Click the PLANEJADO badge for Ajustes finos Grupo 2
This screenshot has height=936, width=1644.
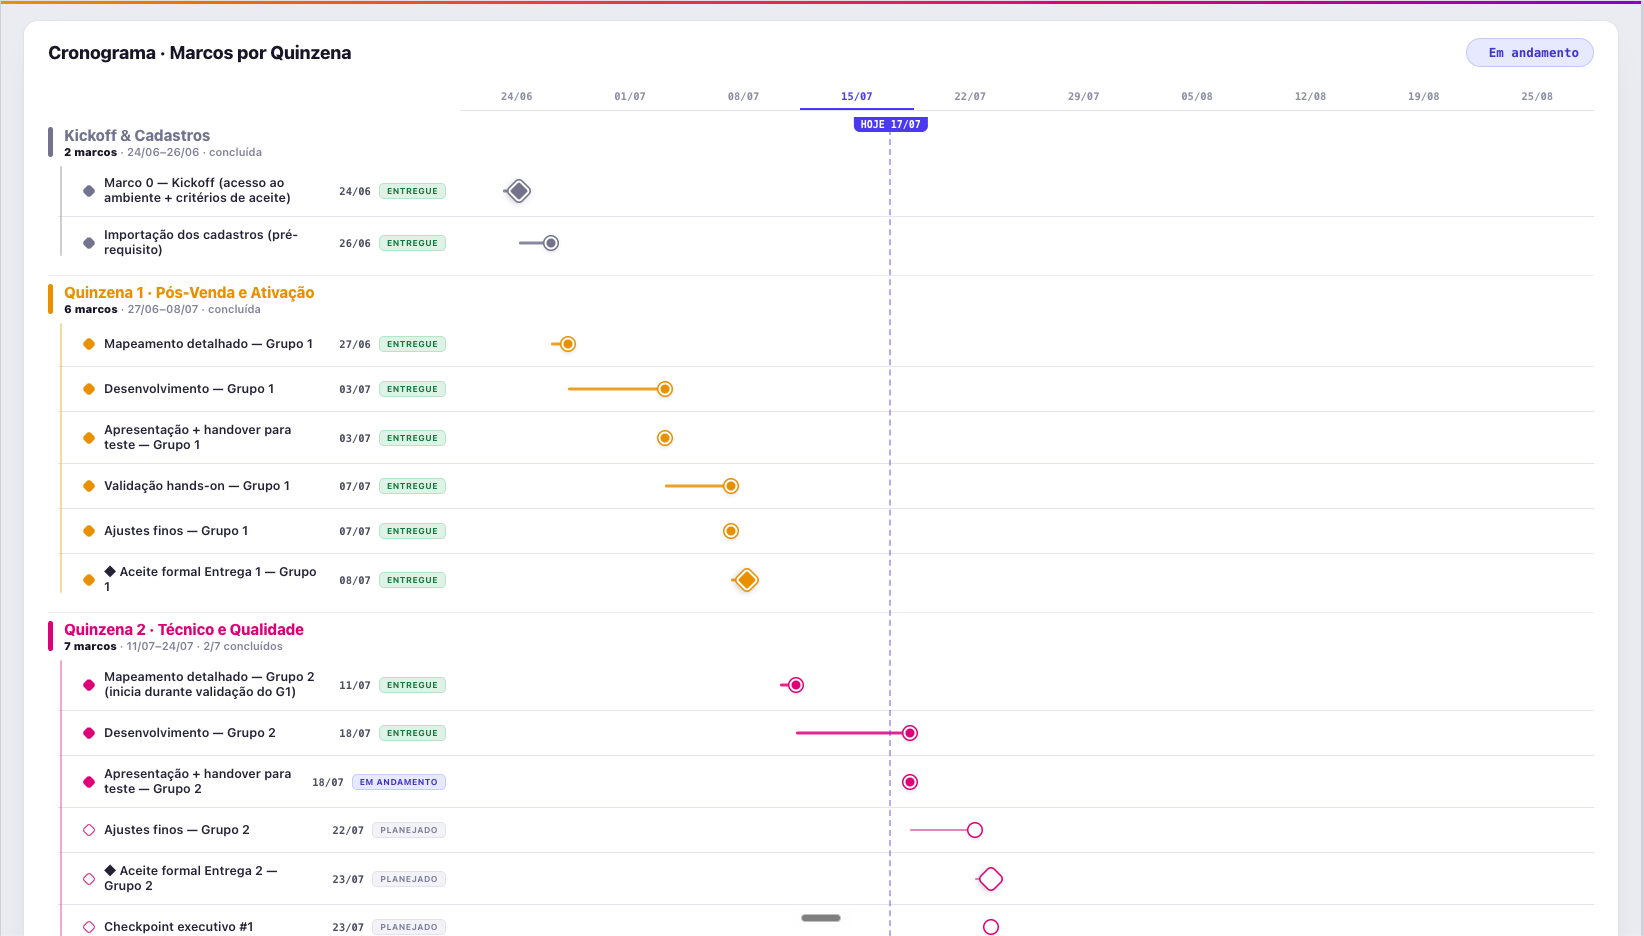[x=409, y=830]
